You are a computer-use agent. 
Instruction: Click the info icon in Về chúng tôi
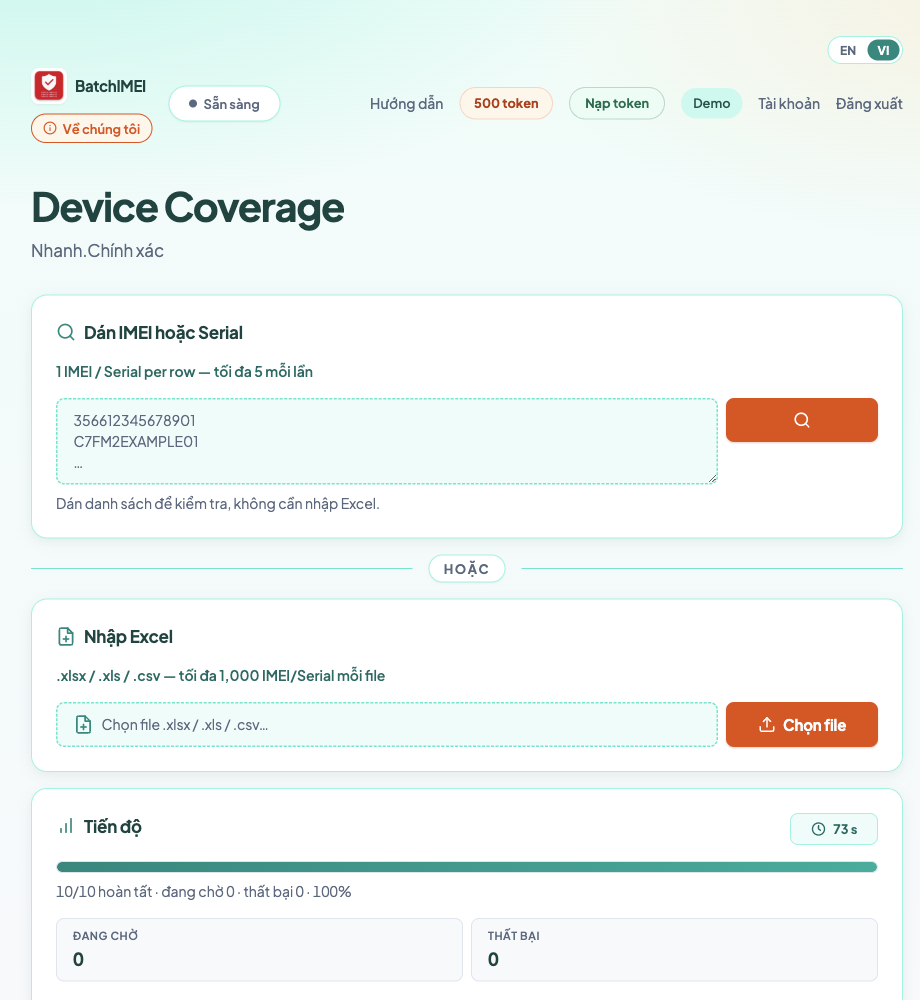pos(50,128)
